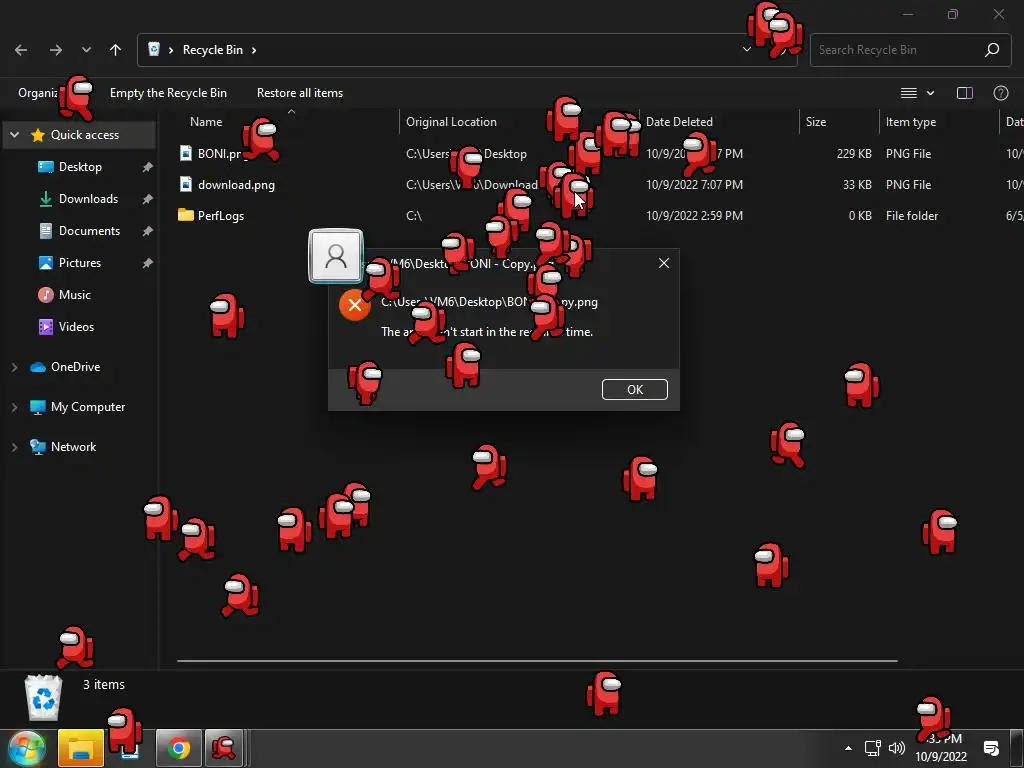Expand the Network tree node

(14, 447)
